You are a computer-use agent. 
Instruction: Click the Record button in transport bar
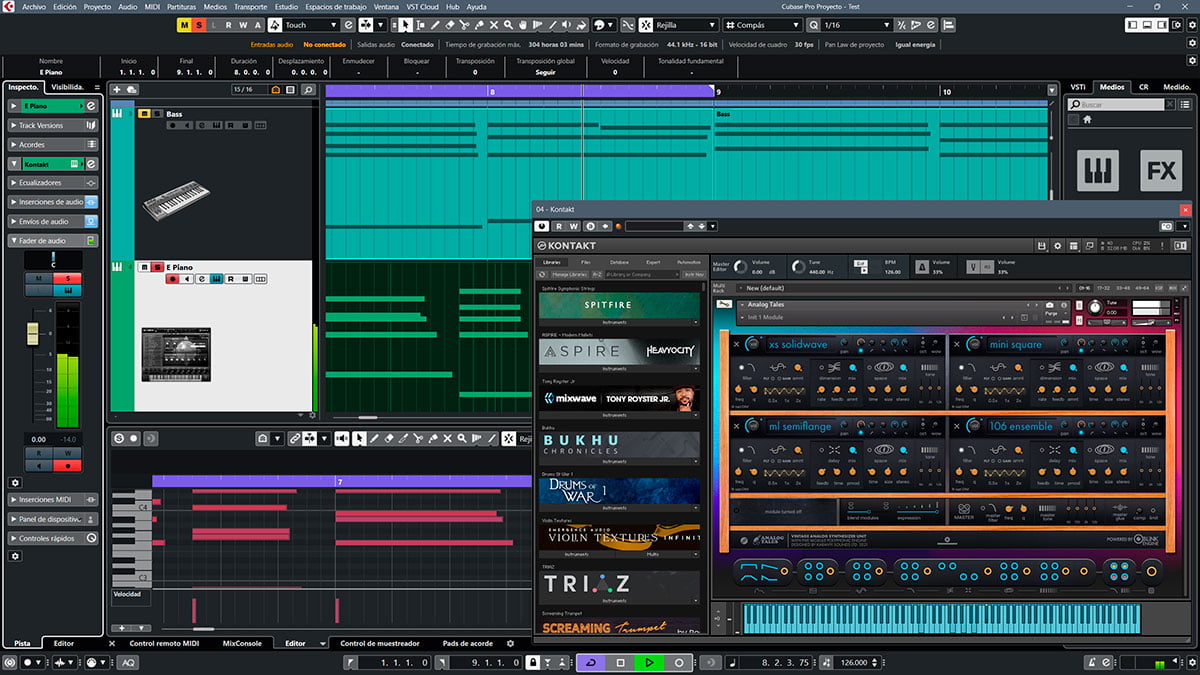coord(679,662)
